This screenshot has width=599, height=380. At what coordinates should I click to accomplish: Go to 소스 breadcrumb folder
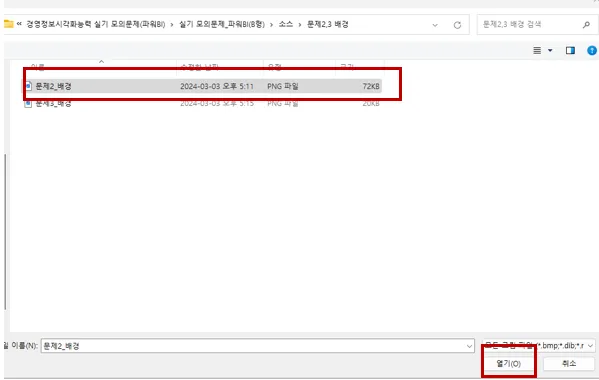[285, 24]
